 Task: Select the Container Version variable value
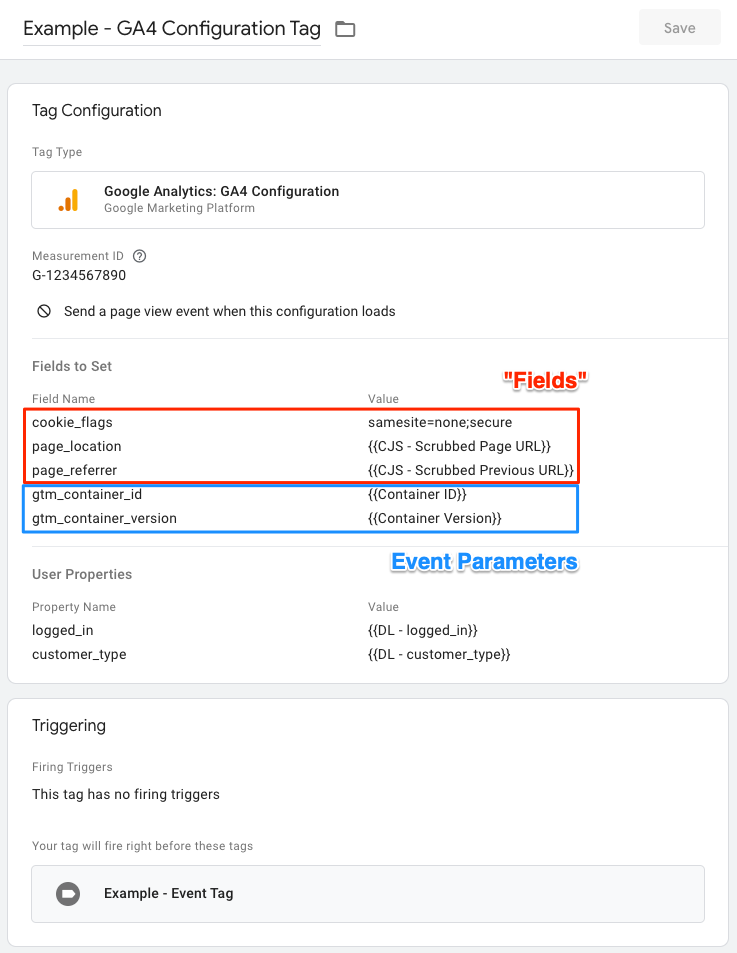(435, 518)
